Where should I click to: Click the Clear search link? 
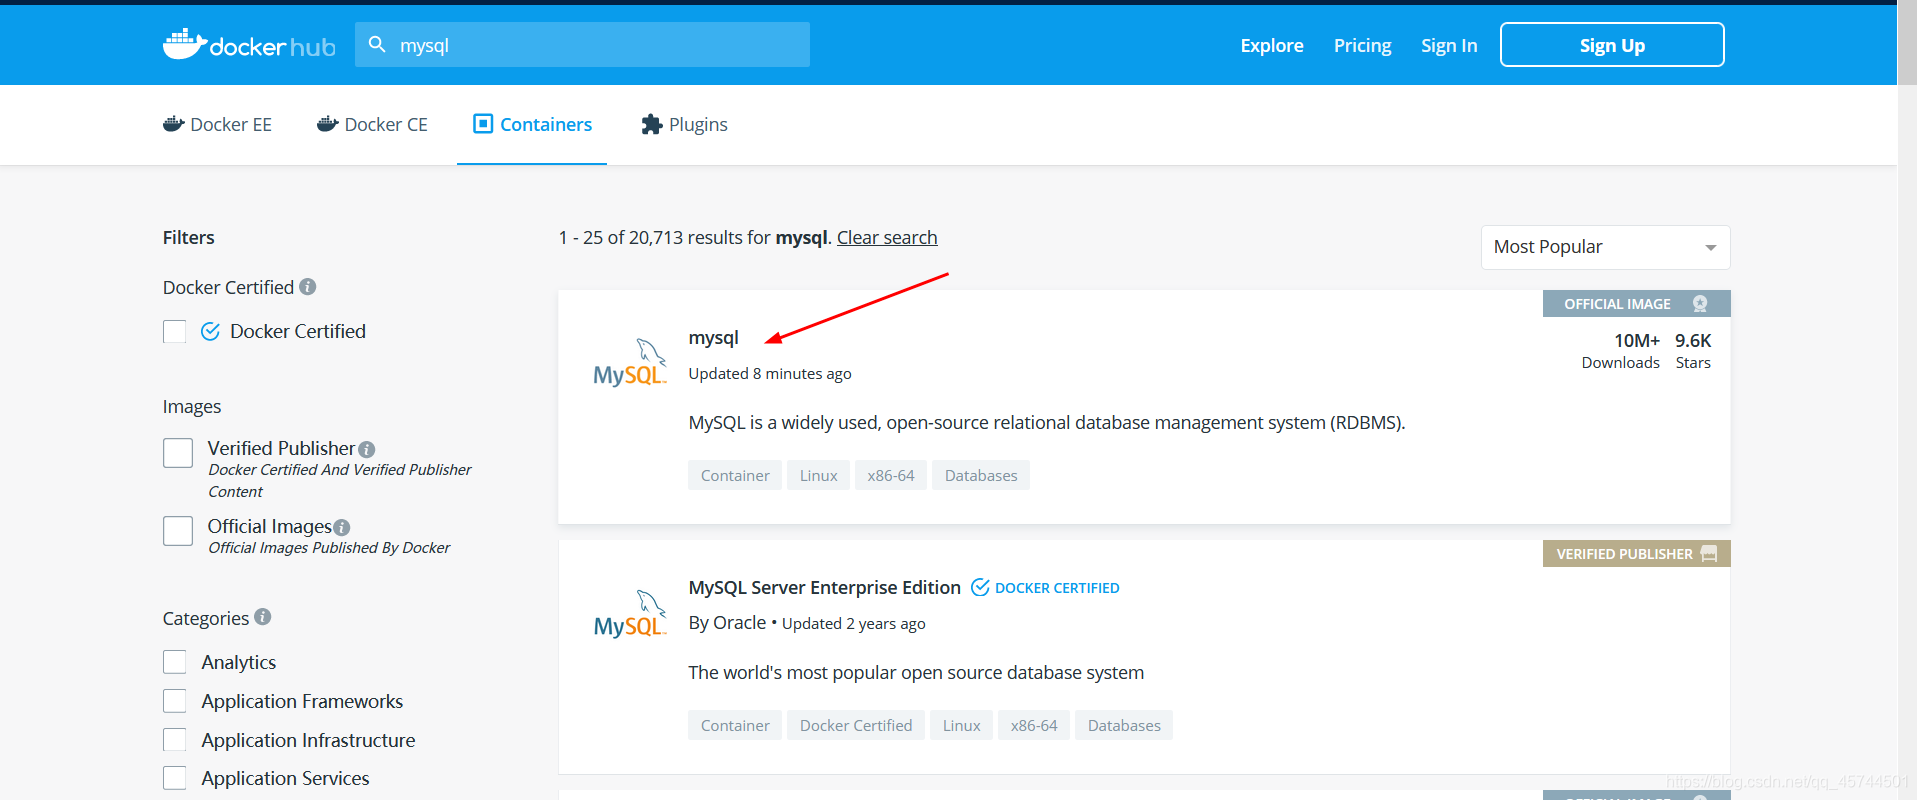tap(887, 237)
